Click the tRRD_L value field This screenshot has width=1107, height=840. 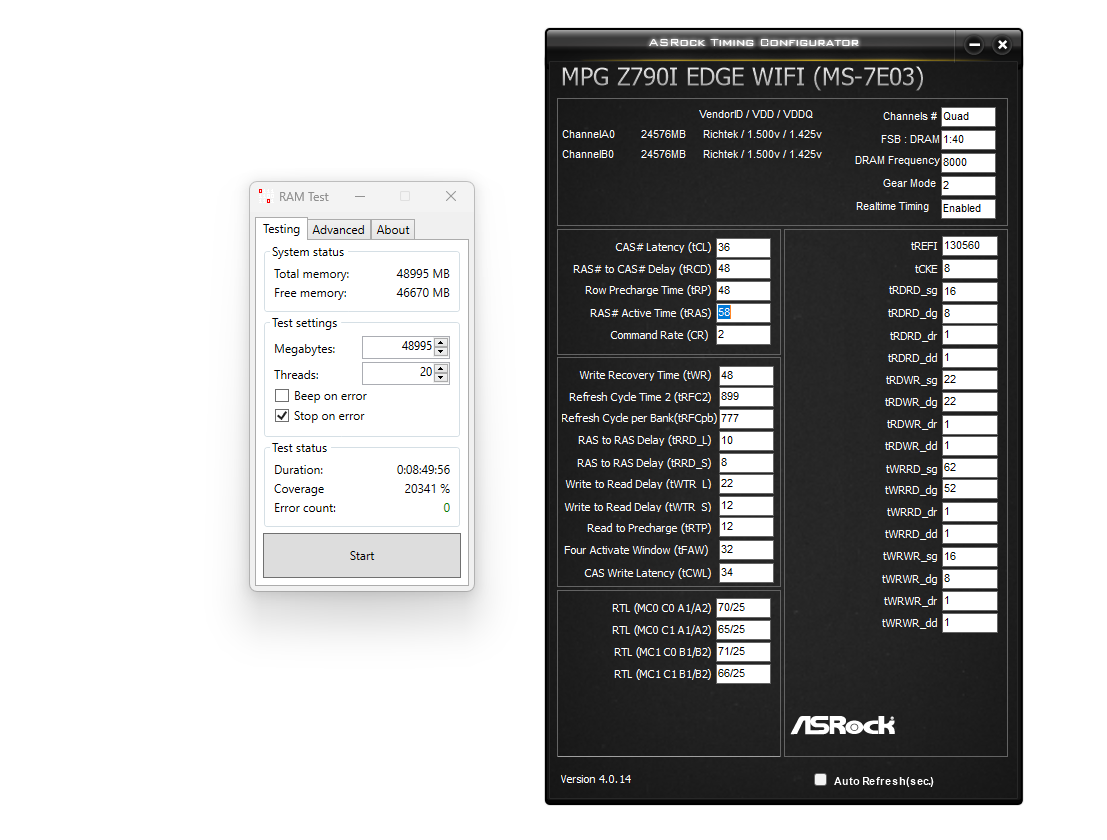click(746, 440)
